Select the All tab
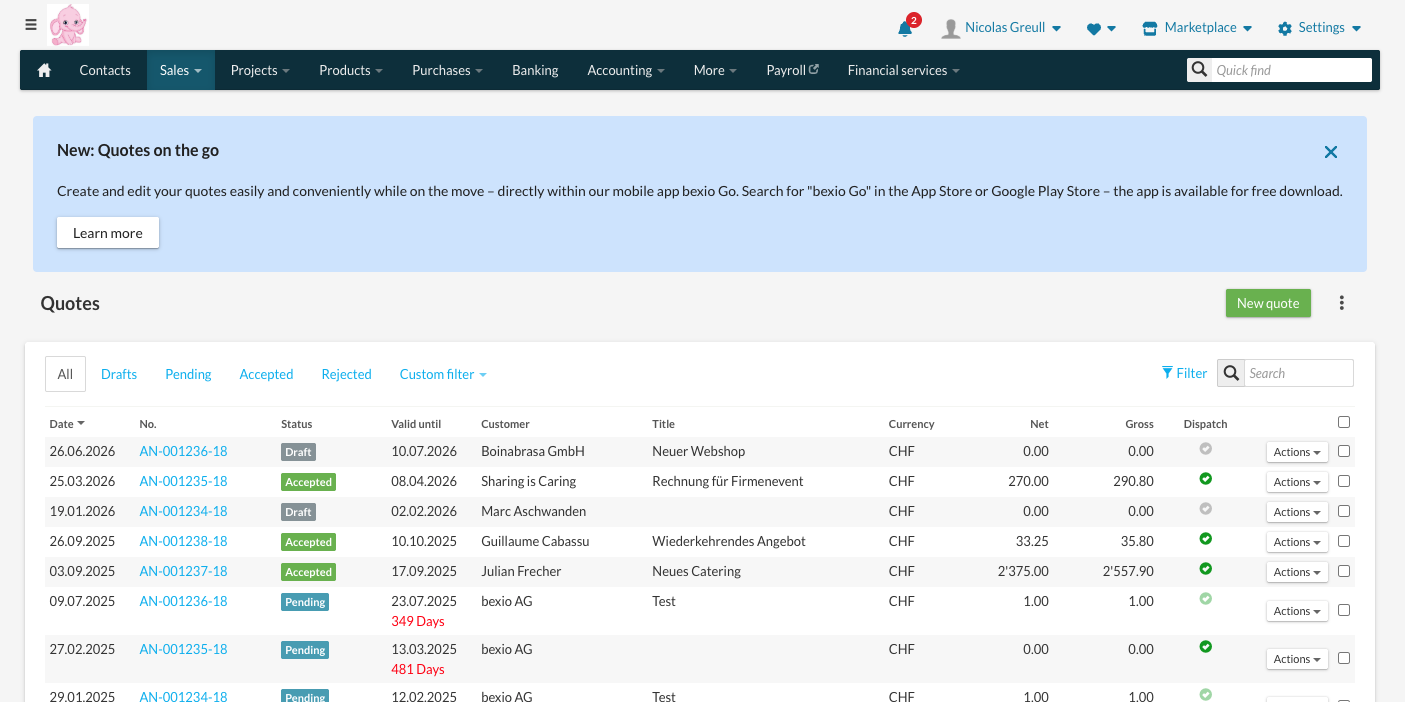 tap(65, 374)
